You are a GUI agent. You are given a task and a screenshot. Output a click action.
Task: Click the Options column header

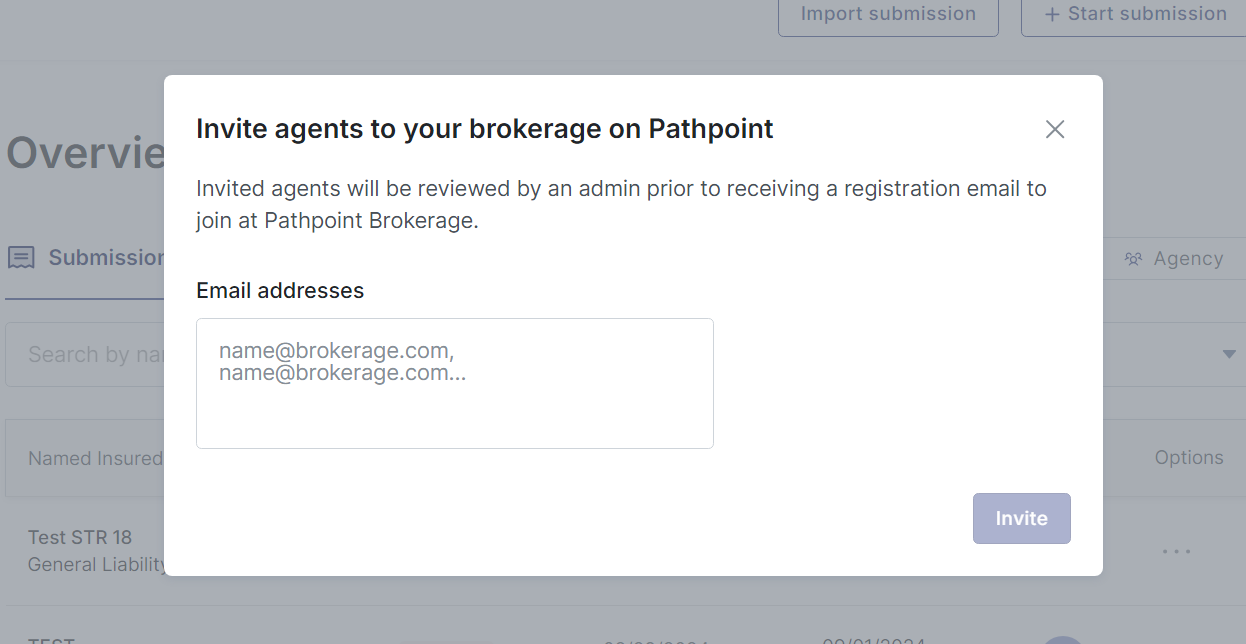[x=1189, y=457]
